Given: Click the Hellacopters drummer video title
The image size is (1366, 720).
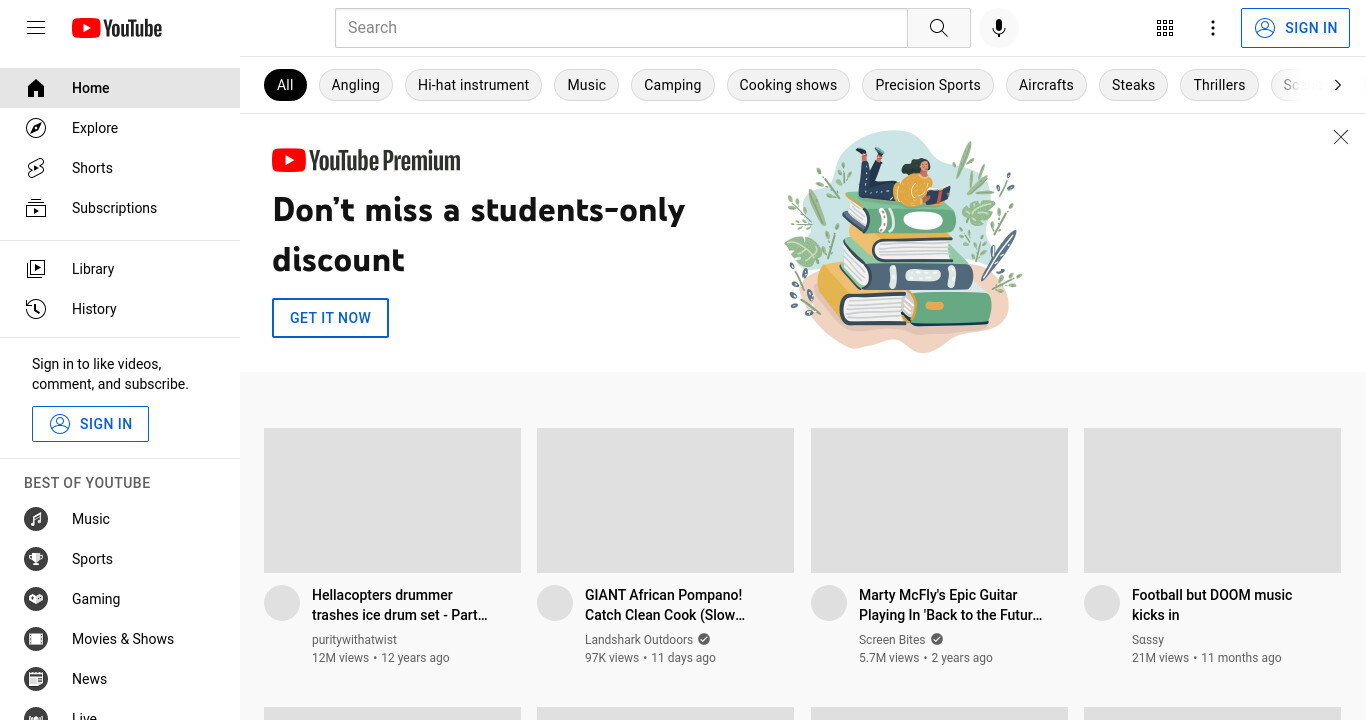Looking at the screenshot, I should coord(400,605).
